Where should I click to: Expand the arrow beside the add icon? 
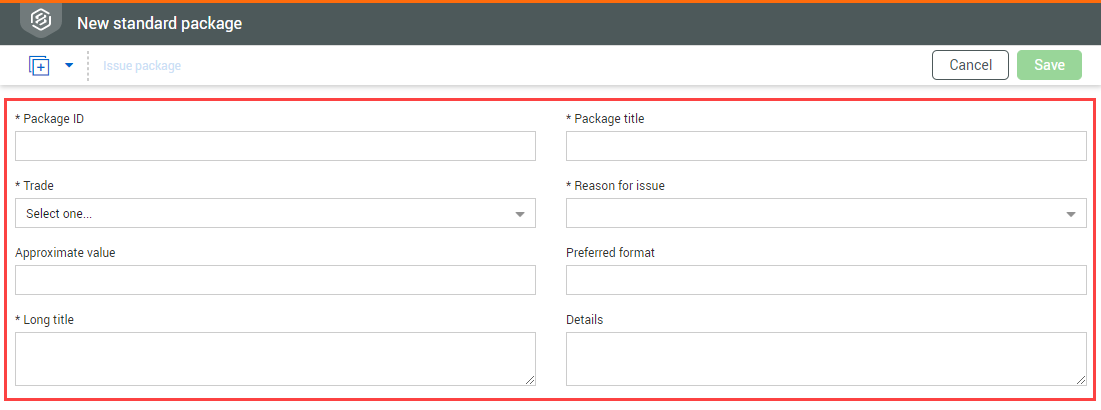[69, 66]
